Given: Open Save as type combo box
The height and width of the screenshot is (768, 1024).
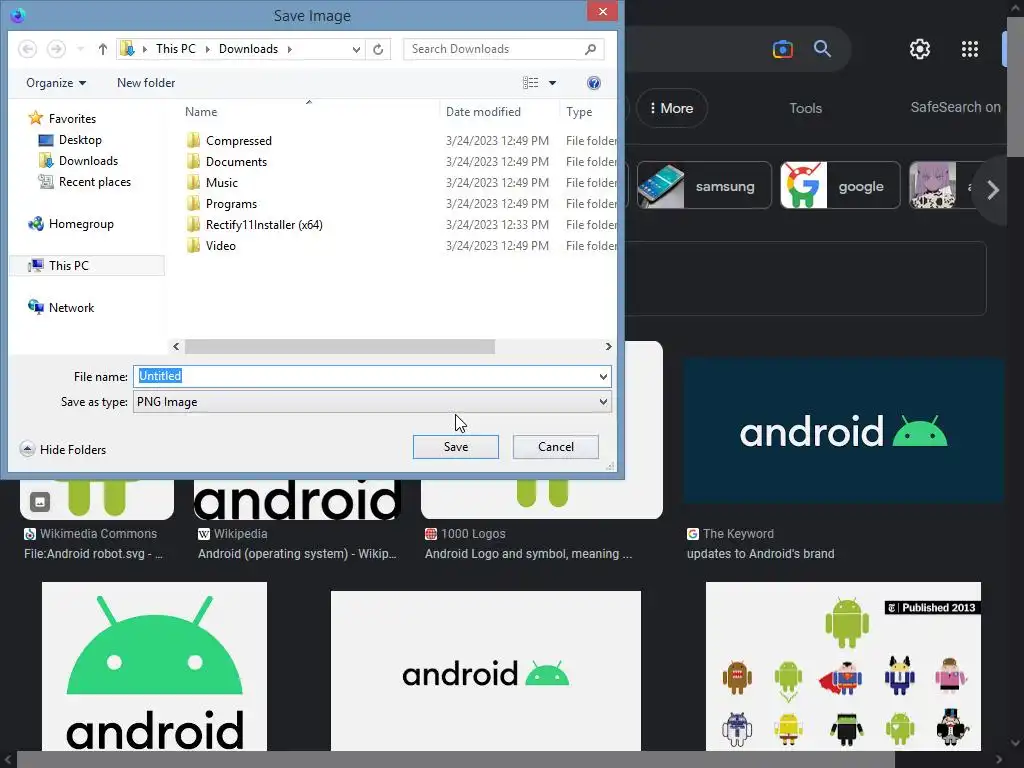Looking at the screenshot, I should 372,402.
